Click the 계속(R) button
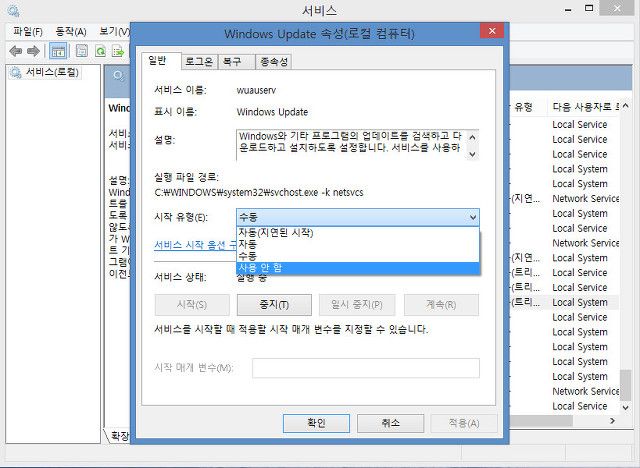Screen dimensions: 640x468 point(441,305)
